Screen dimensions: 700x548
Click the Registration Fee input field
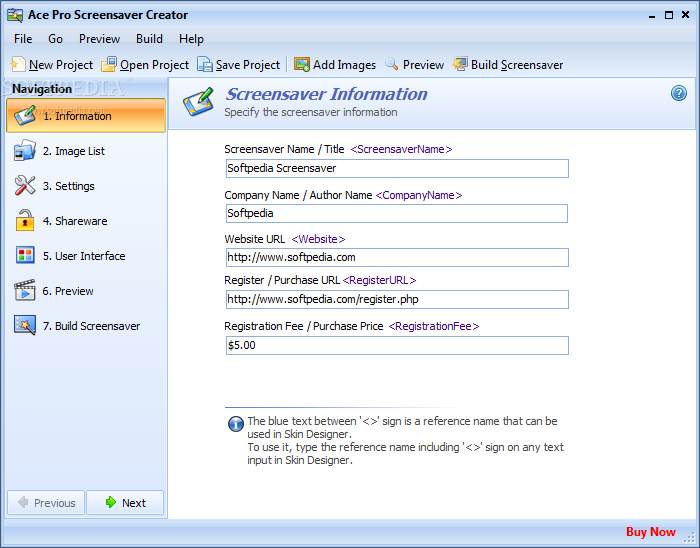point(397,345)
